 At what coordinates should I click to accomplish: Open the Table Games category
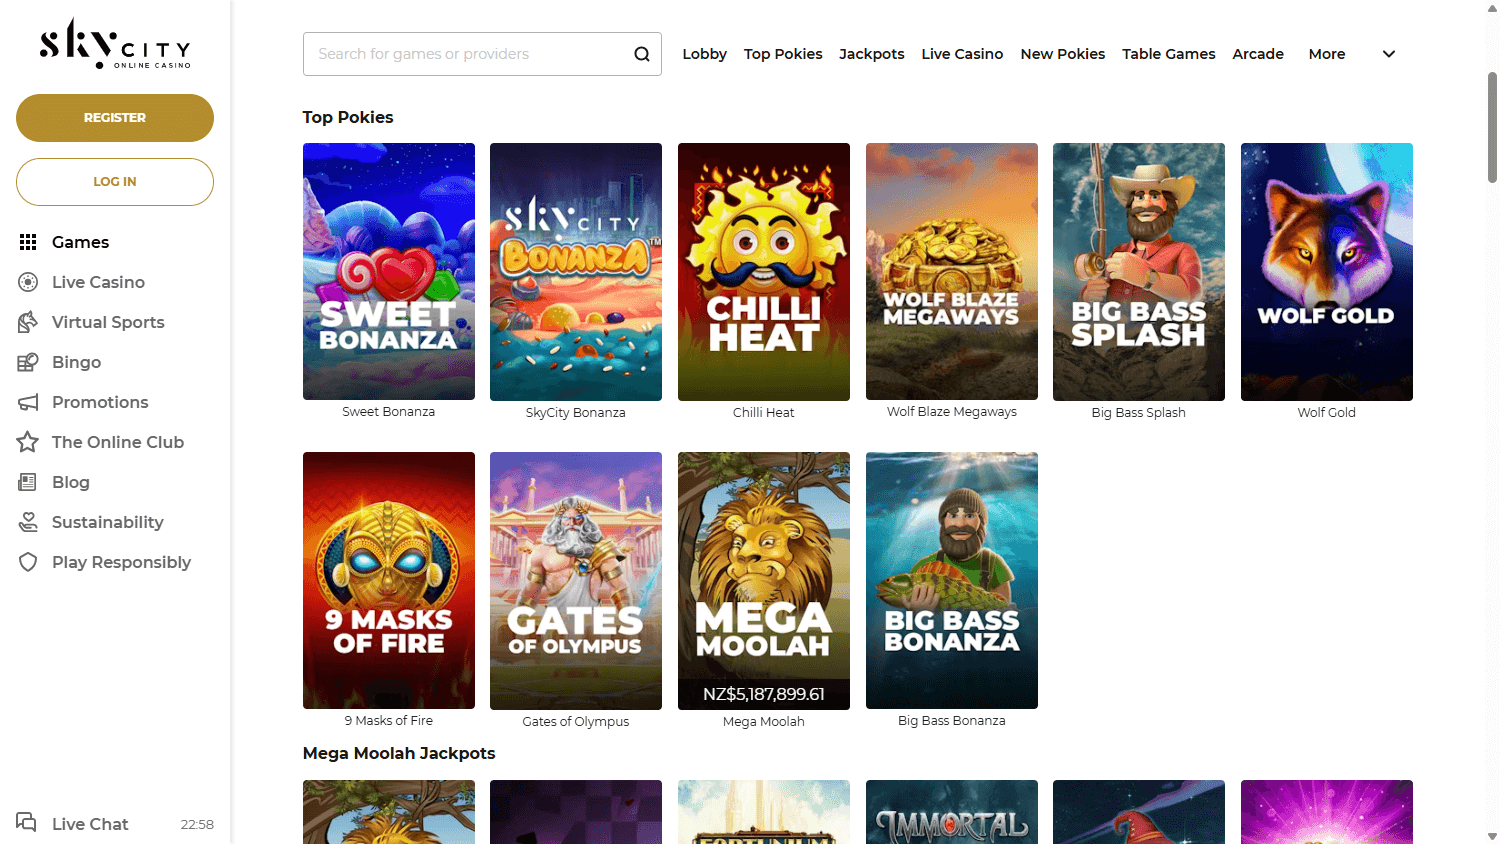pos(1168,53)
